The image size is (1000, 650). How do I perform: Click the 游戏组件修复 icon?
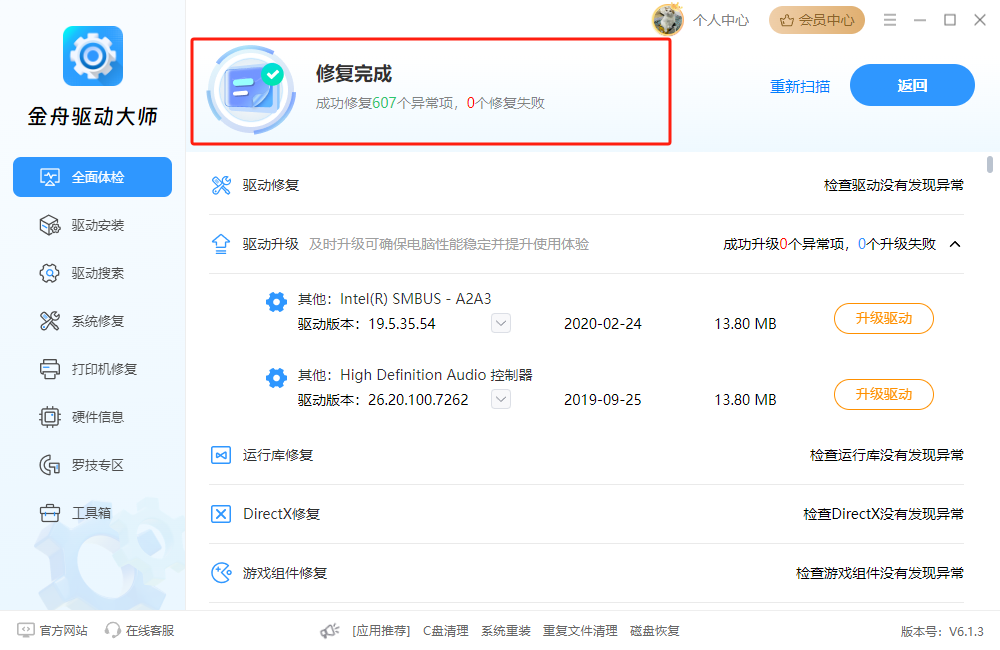click(221, 573)
